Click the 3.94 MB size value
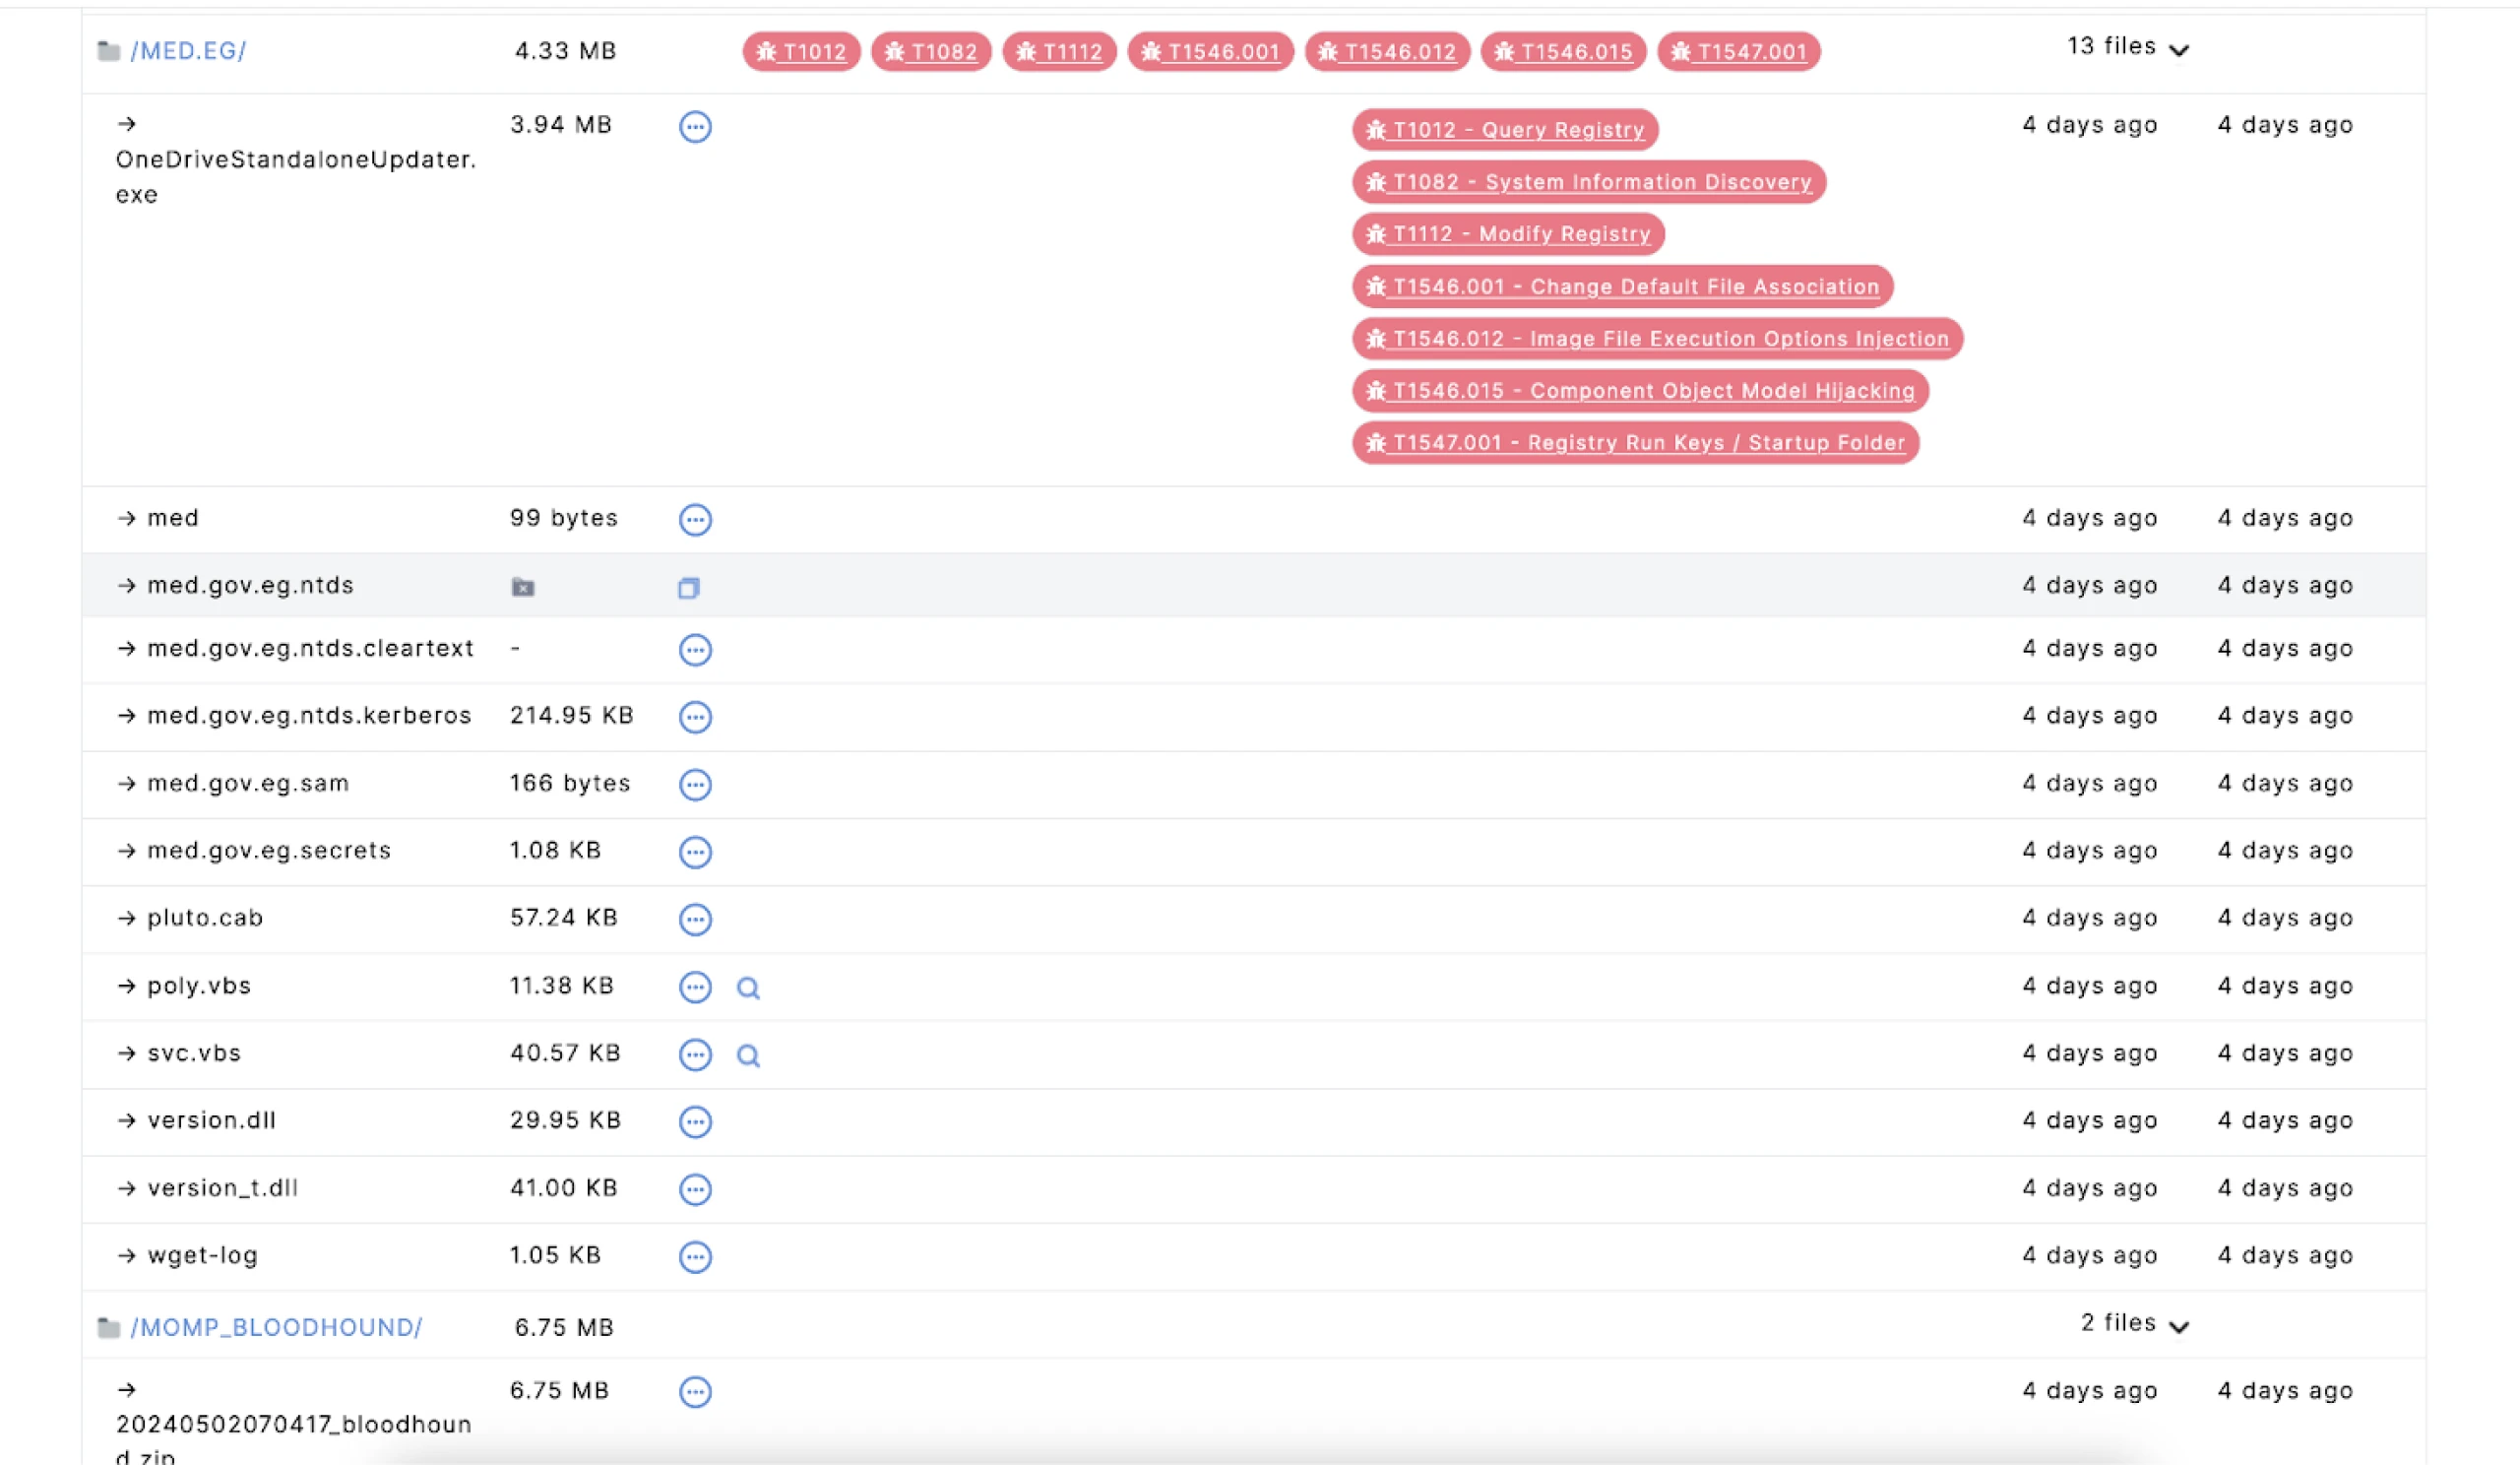2520x1465 pixels. pyautogui.click(x=561, y=125)
